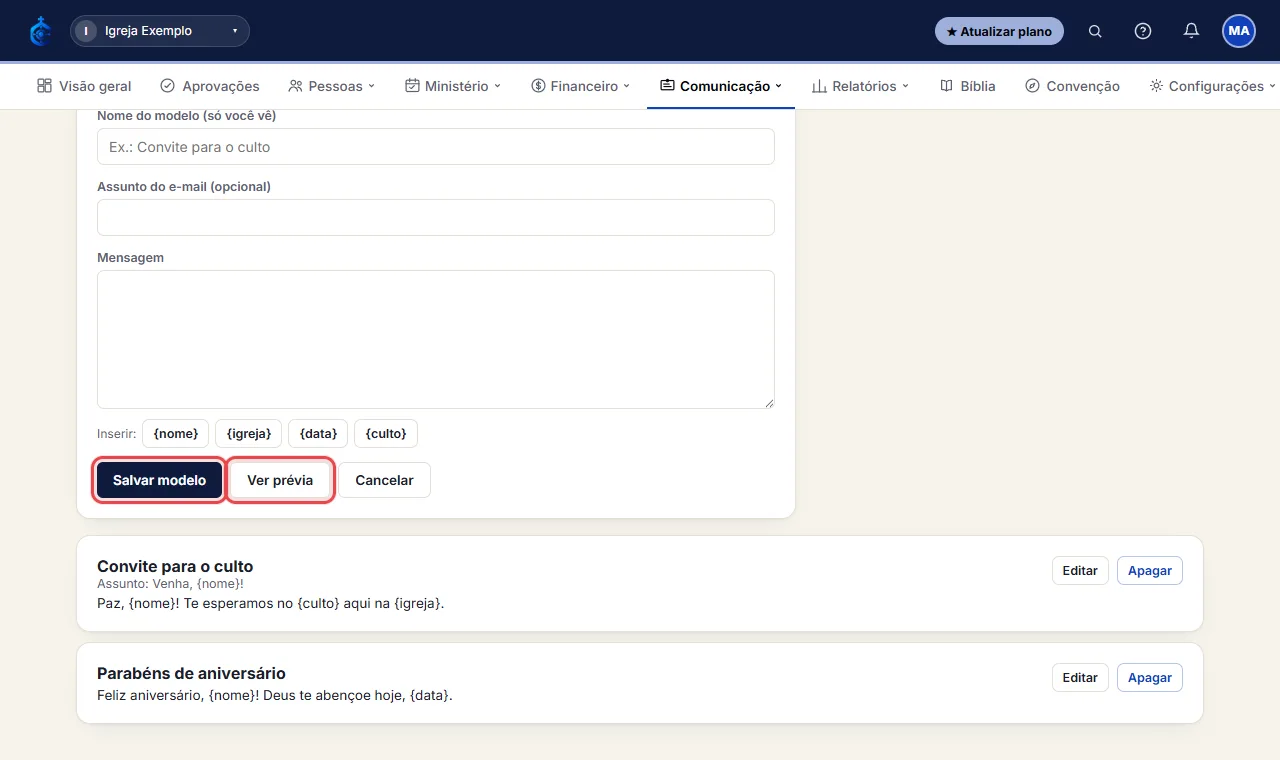Click the I badge of Igreja Exemplo
This screenshot has width=1280, height=760.
pos(86,31)
